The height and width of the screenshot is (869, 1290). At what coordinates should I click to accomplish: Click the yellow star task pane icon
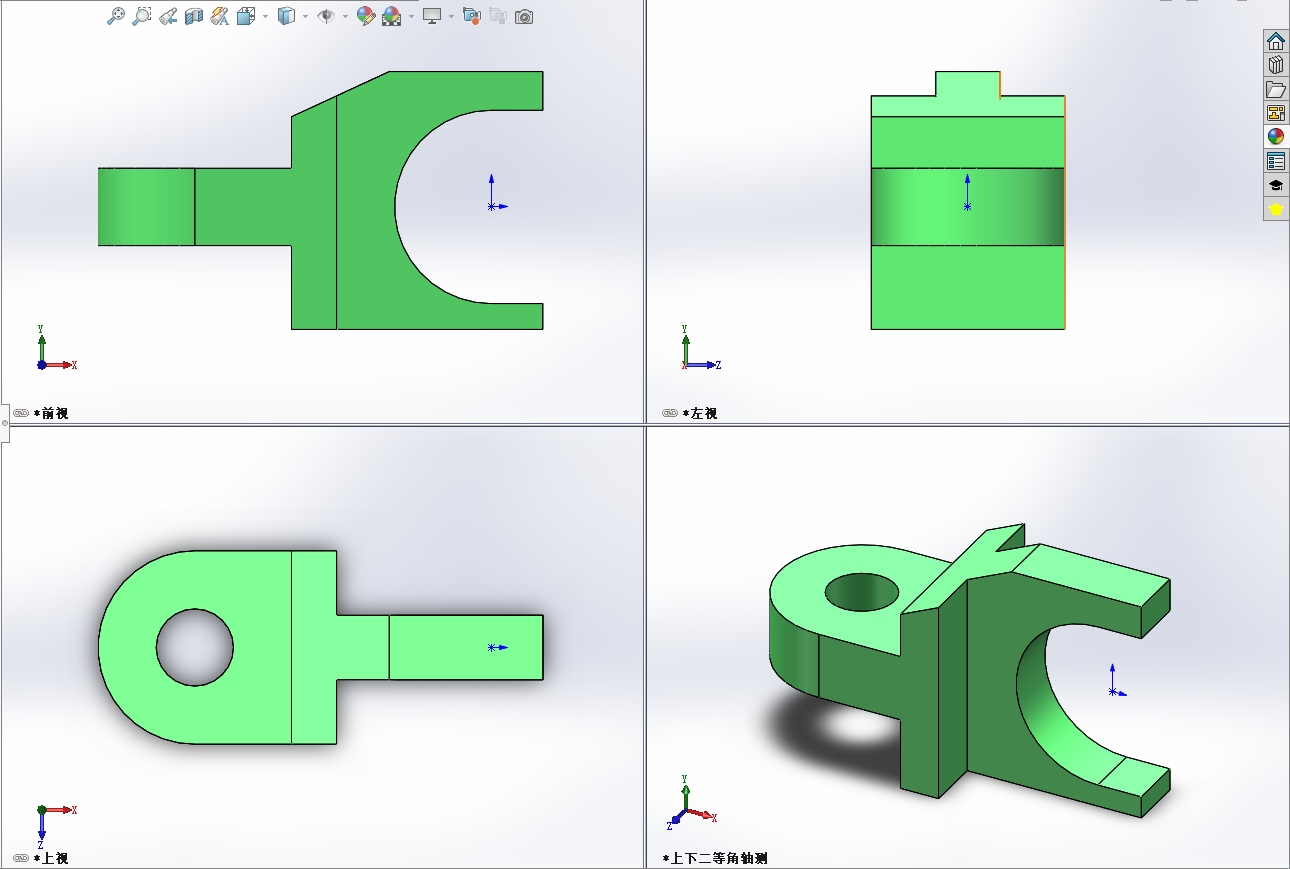(1276, 209)
